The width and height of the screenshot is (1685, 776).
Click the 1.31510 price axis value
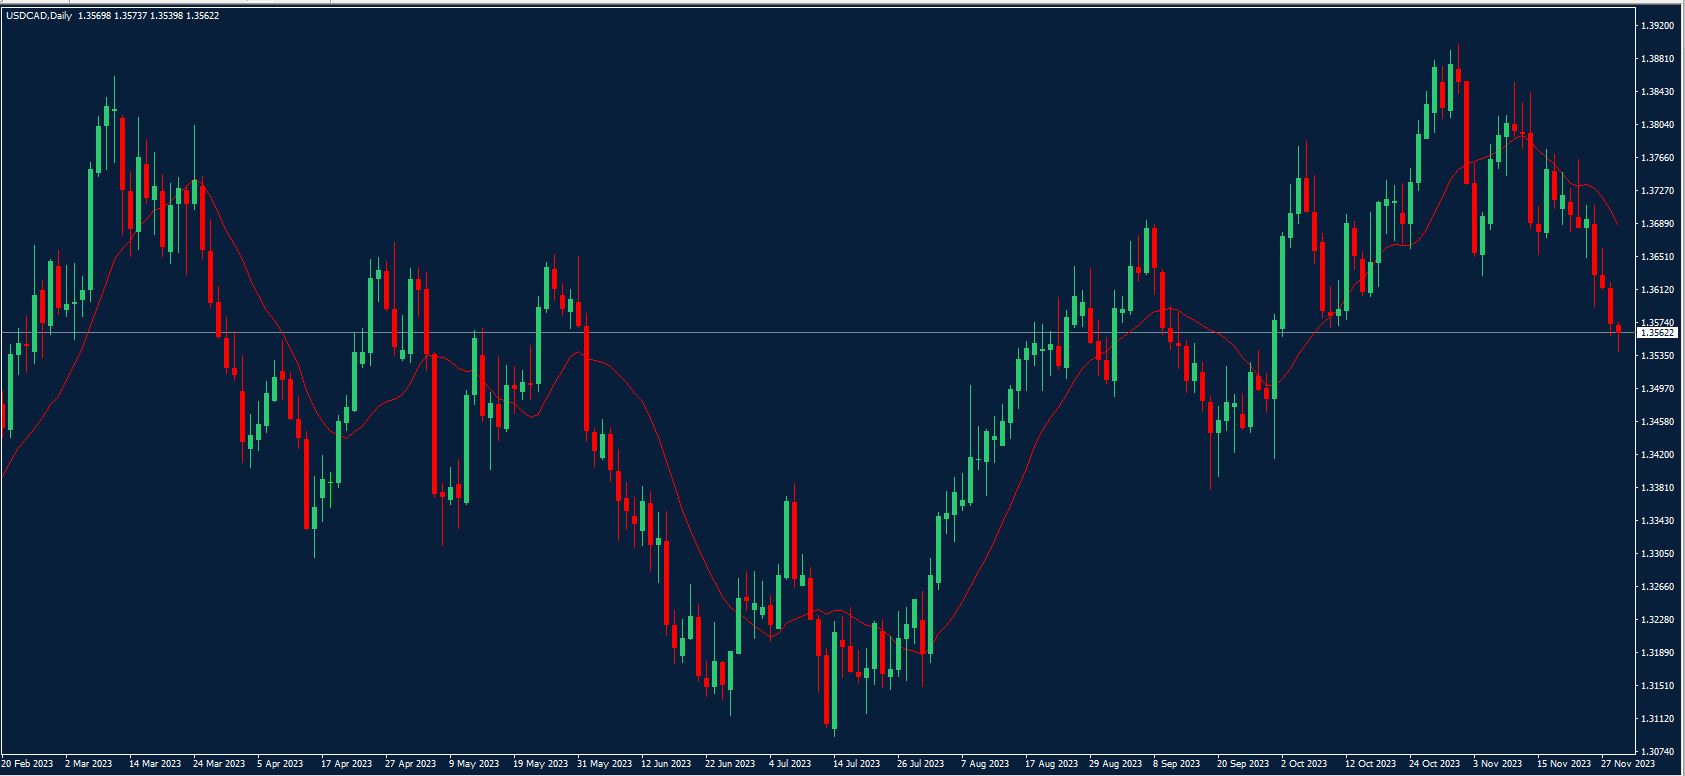tap(1657, 686)
